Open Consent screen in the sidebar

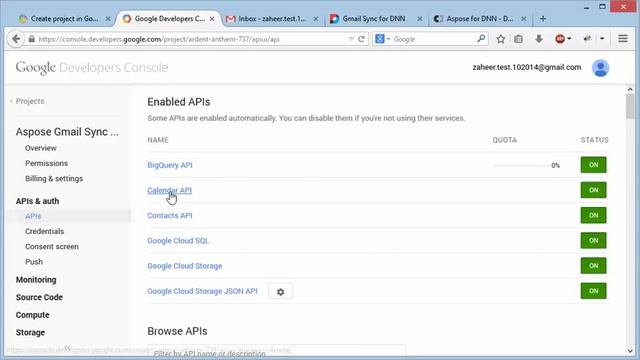click(x=52, y=247)
